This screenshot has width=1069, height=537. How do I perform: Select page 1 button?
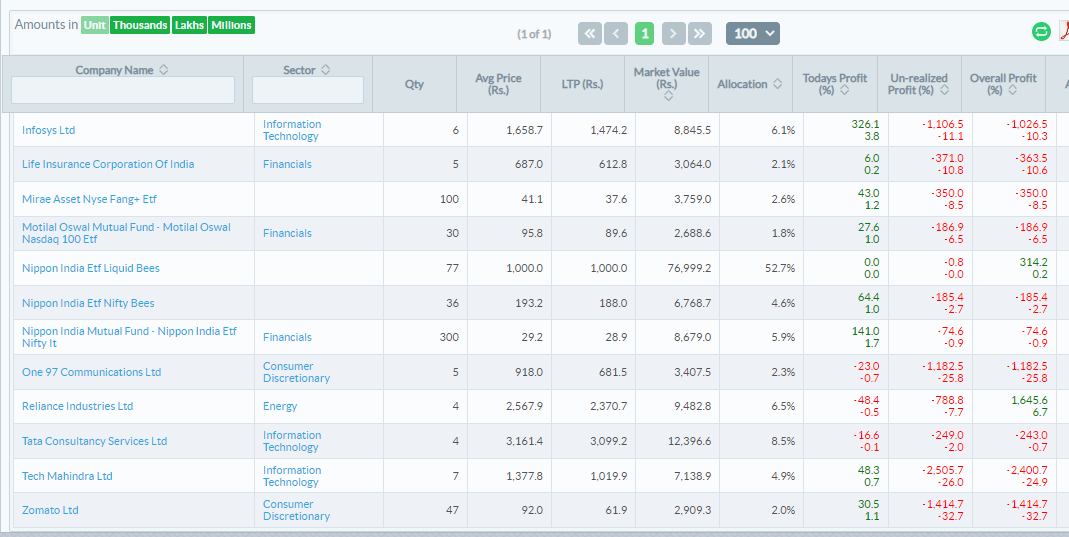644,33
